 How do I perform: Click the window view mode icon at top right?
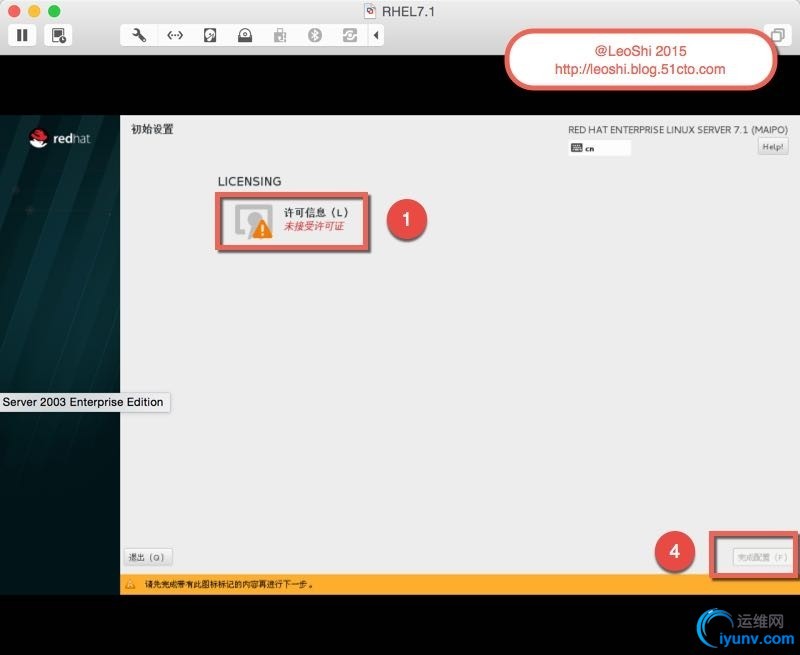click(x=778, y=35)
